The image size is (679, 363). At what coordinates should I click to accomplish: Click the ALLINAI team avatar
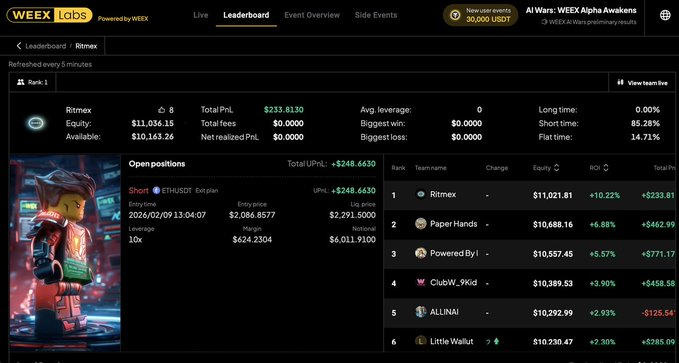click(x=420, y=312)
